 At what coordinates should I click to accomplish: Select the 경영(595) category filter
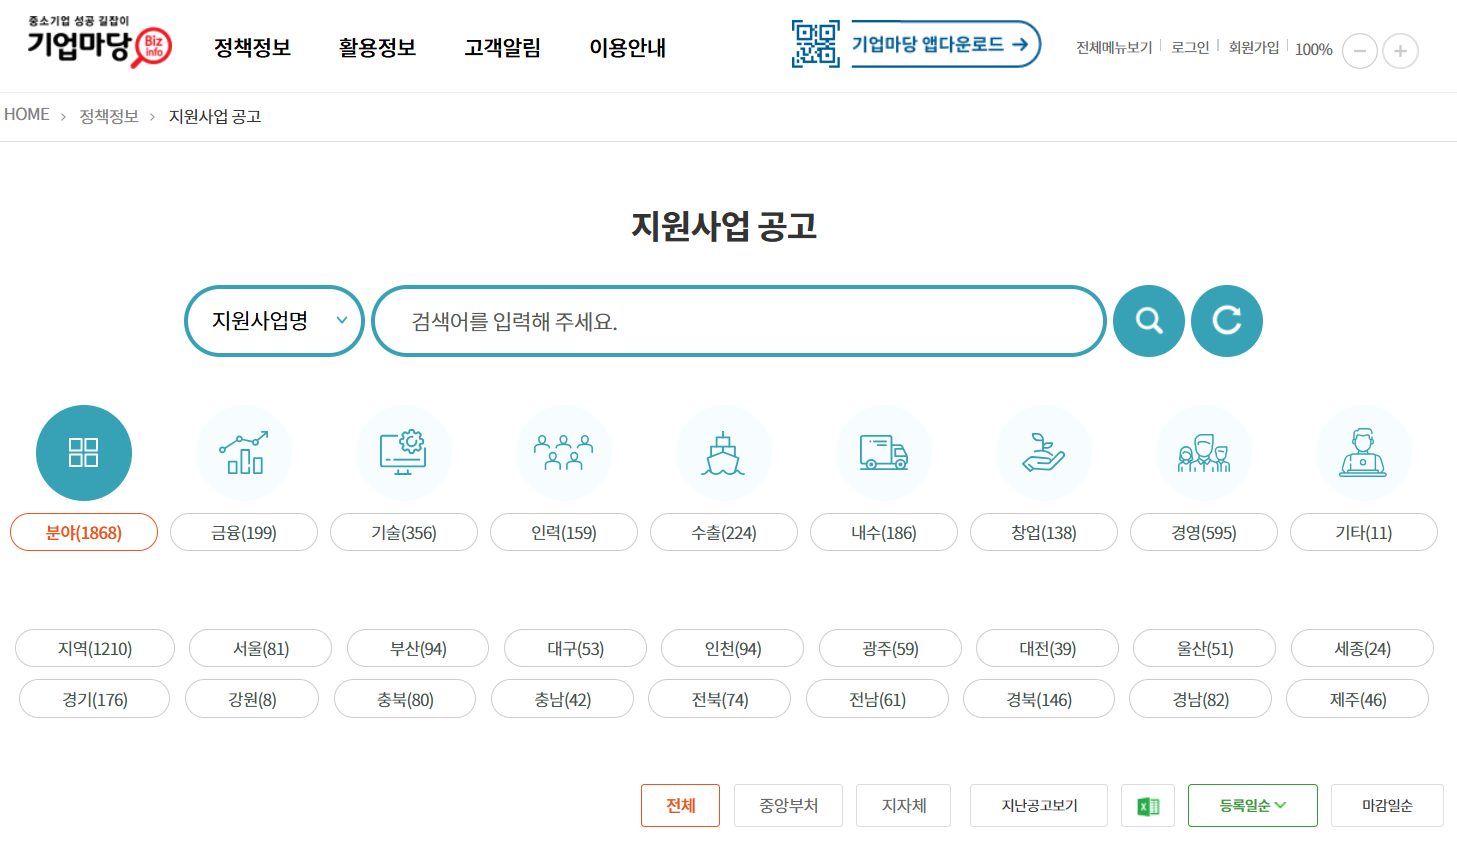point(1203,532)
